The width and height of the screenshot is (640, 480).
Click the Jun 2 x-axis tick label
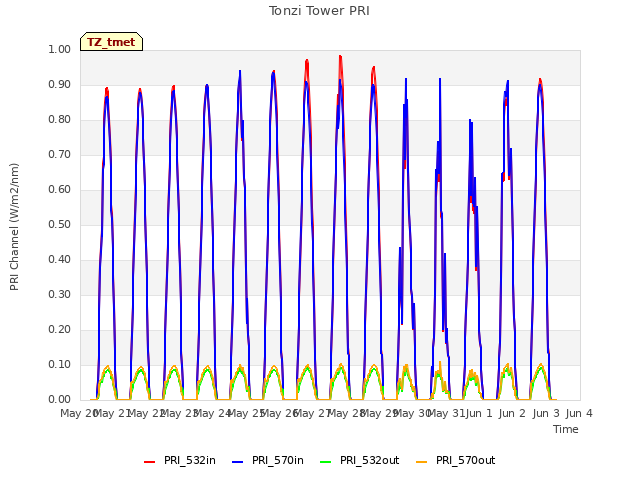[x=513, y=413]
